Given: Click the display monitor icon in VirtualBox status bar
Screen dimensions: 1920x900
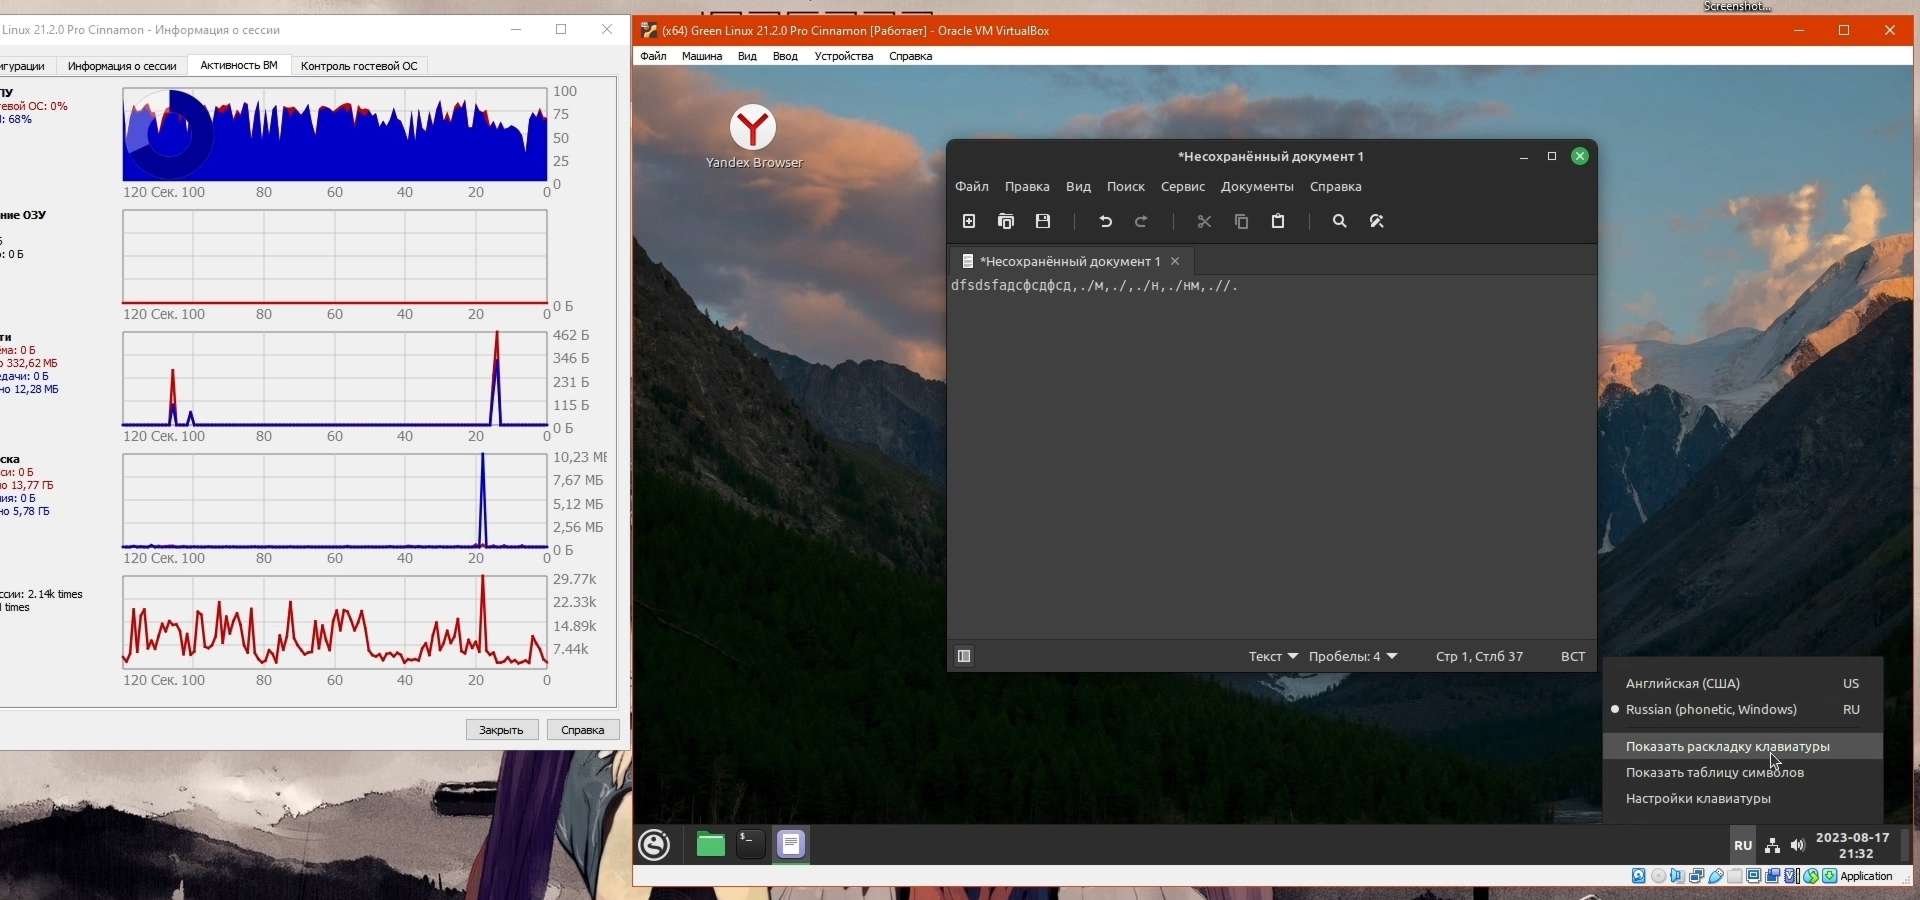Looking at the screenshot, I should (1754, 877).
